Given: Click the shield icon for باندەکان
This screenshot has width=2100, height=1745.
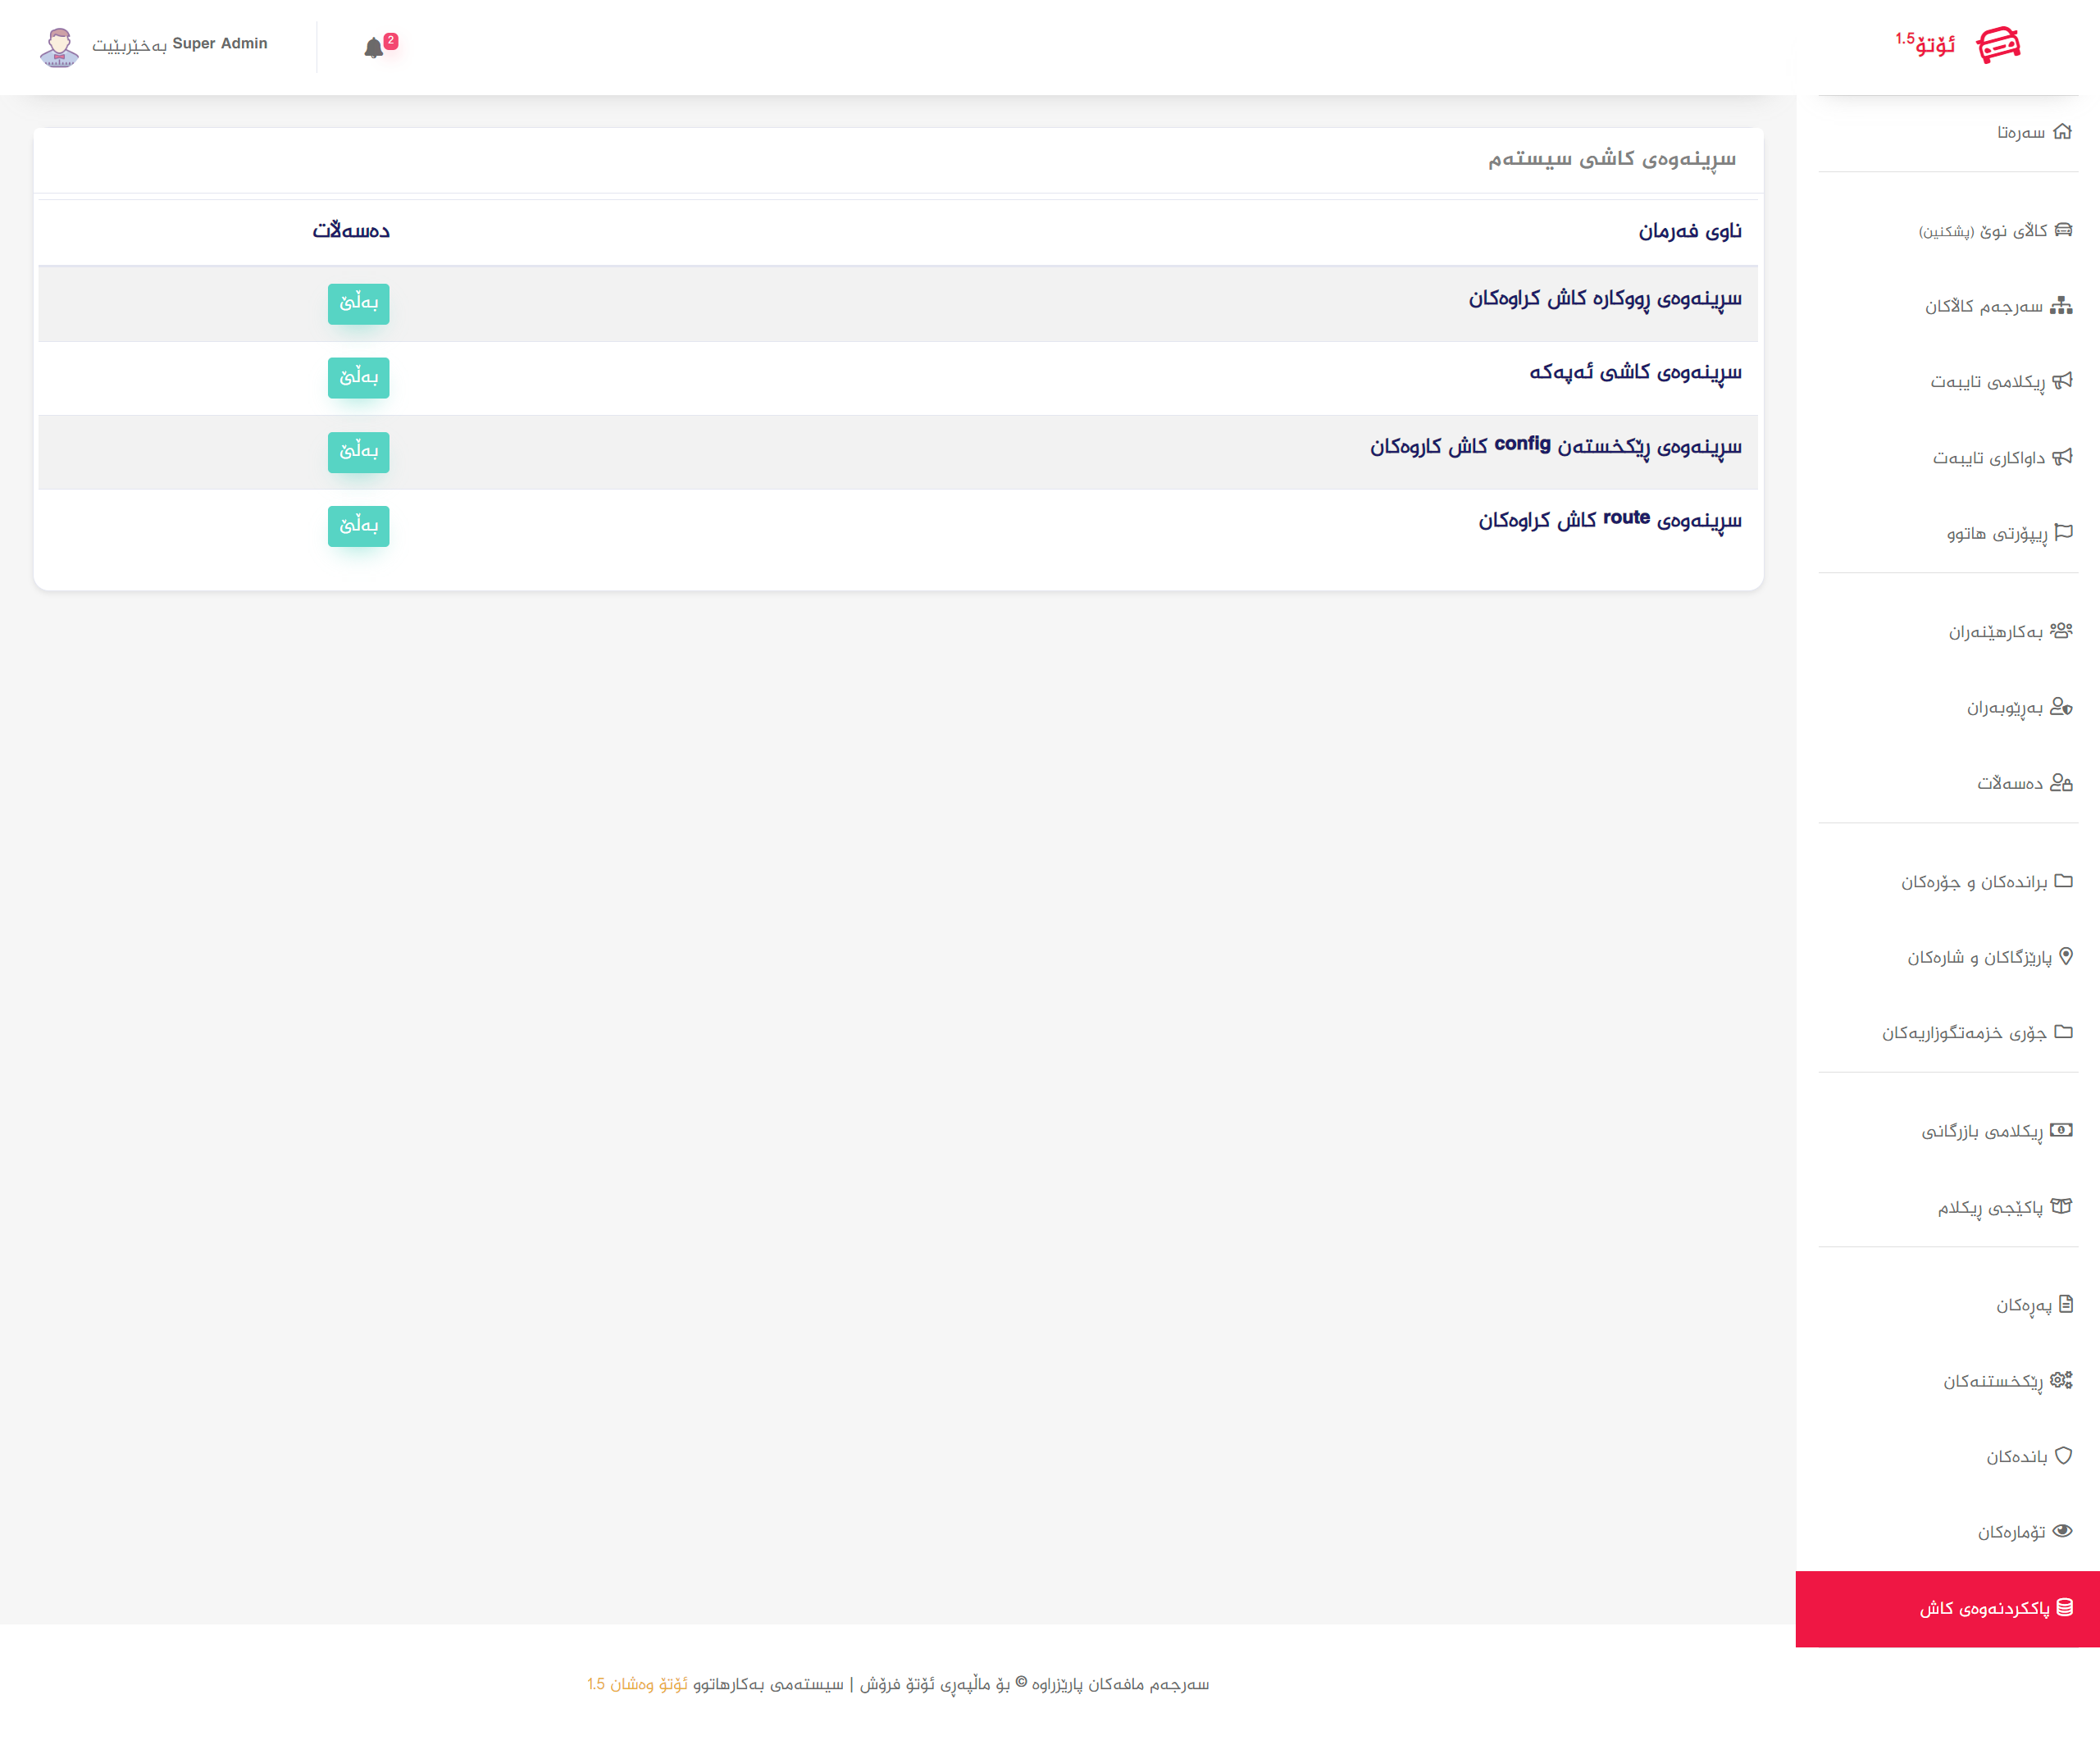Looking at the screenshot, I should pyautogui.click(x=2063, y=1456).
